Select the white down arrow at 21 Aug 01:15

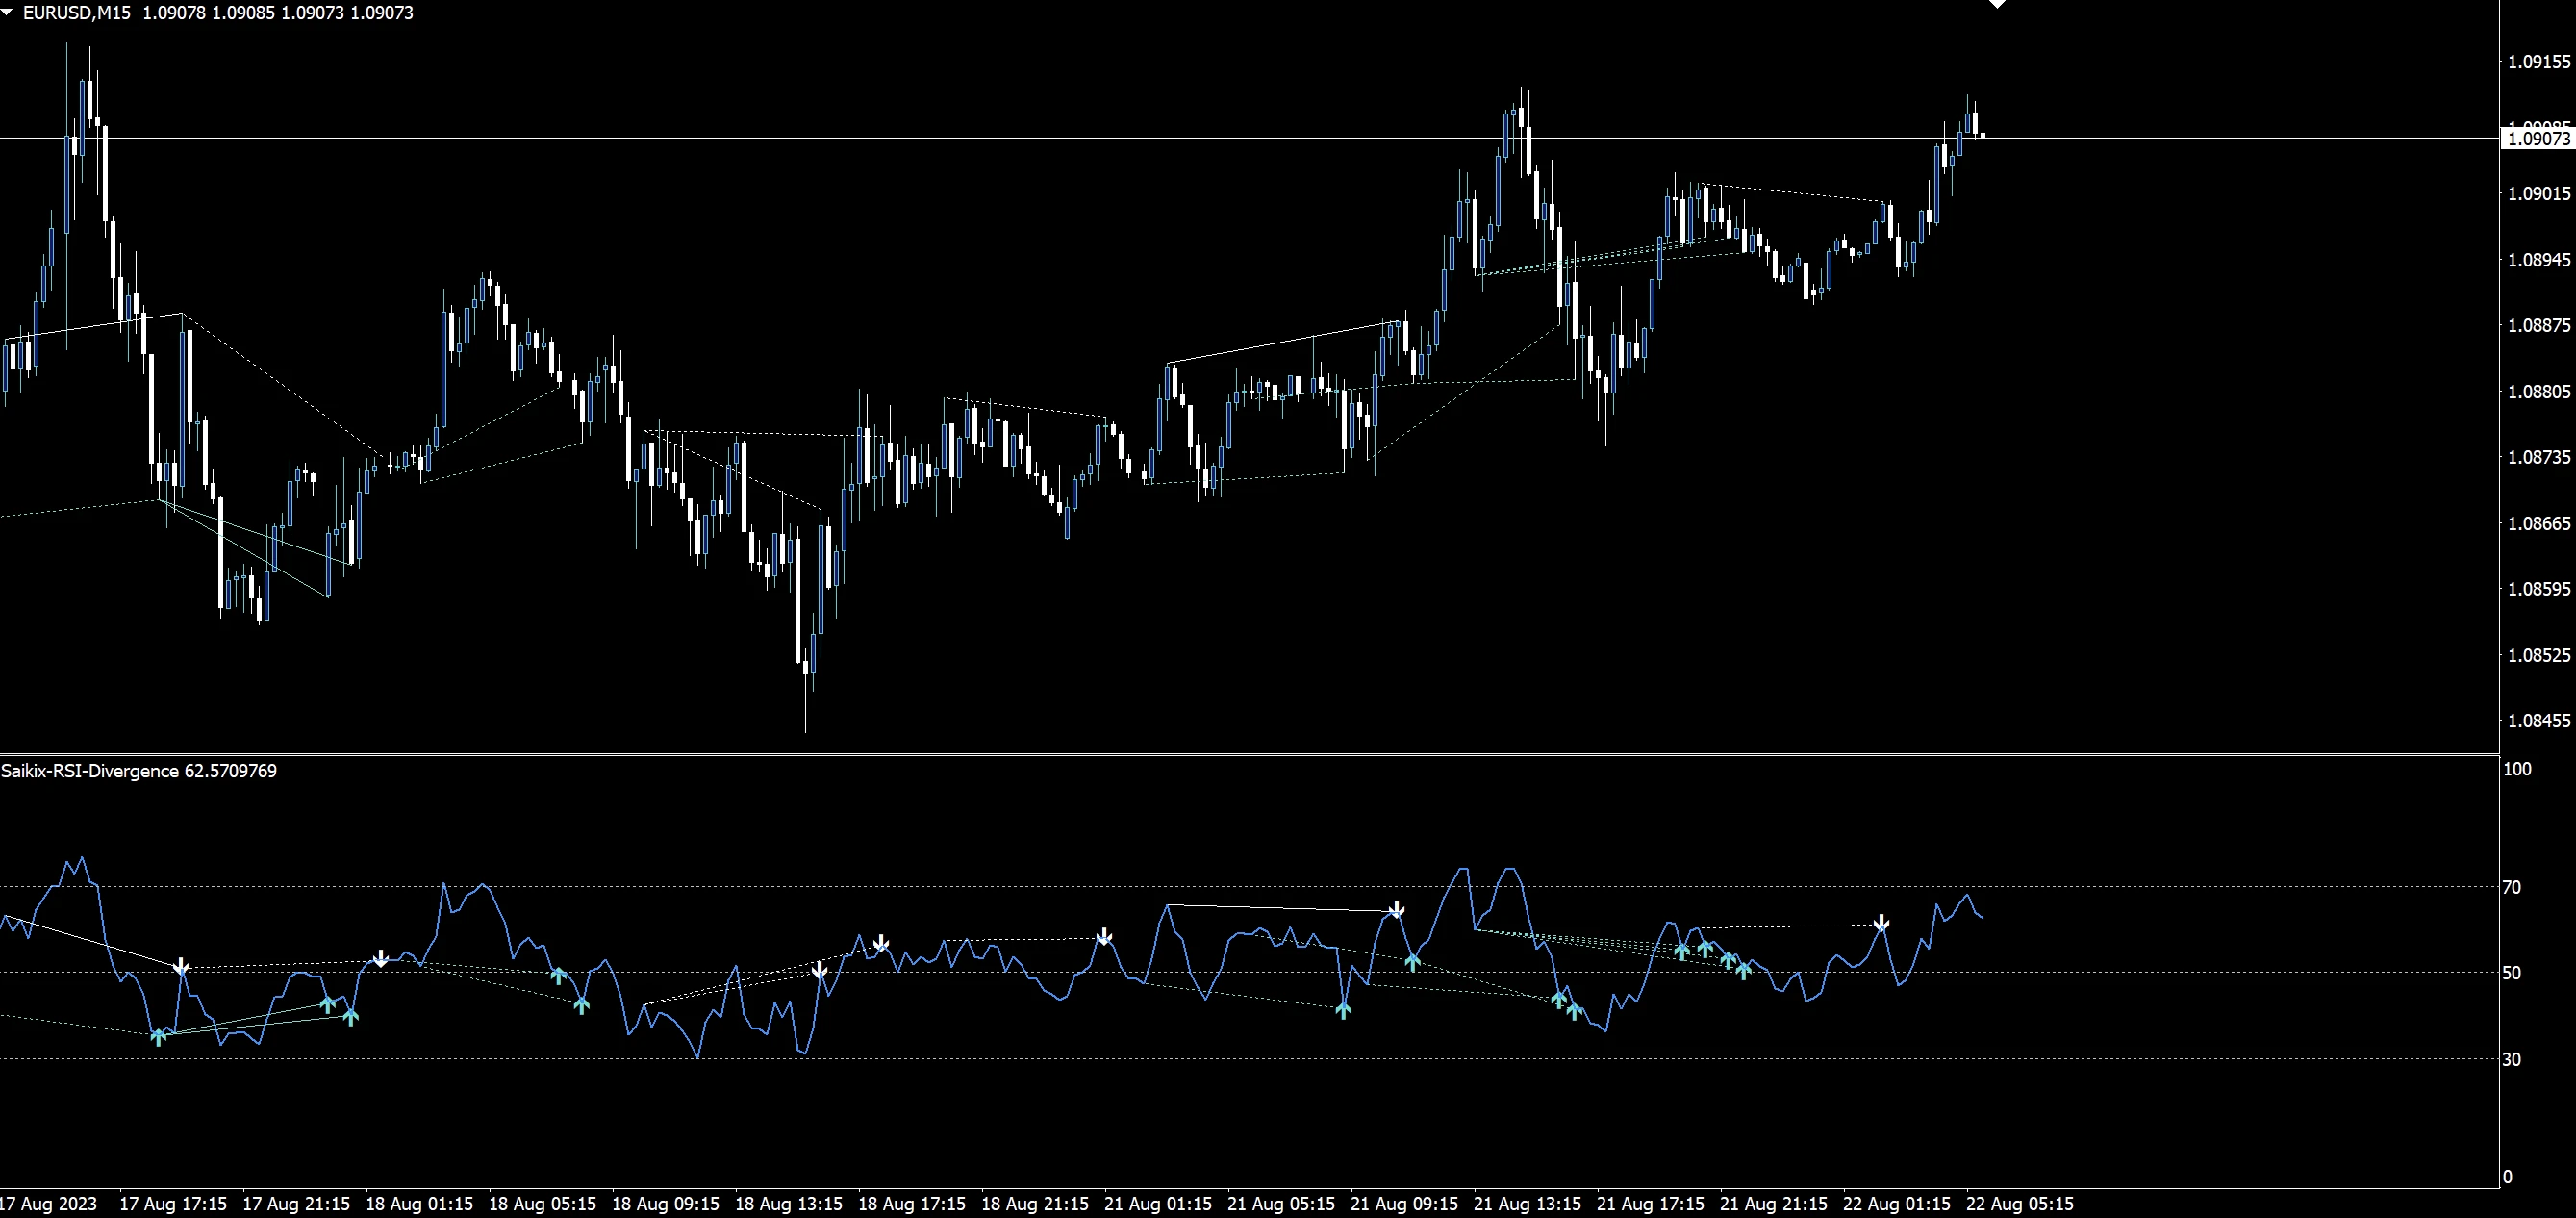[x=1104, y=936]
